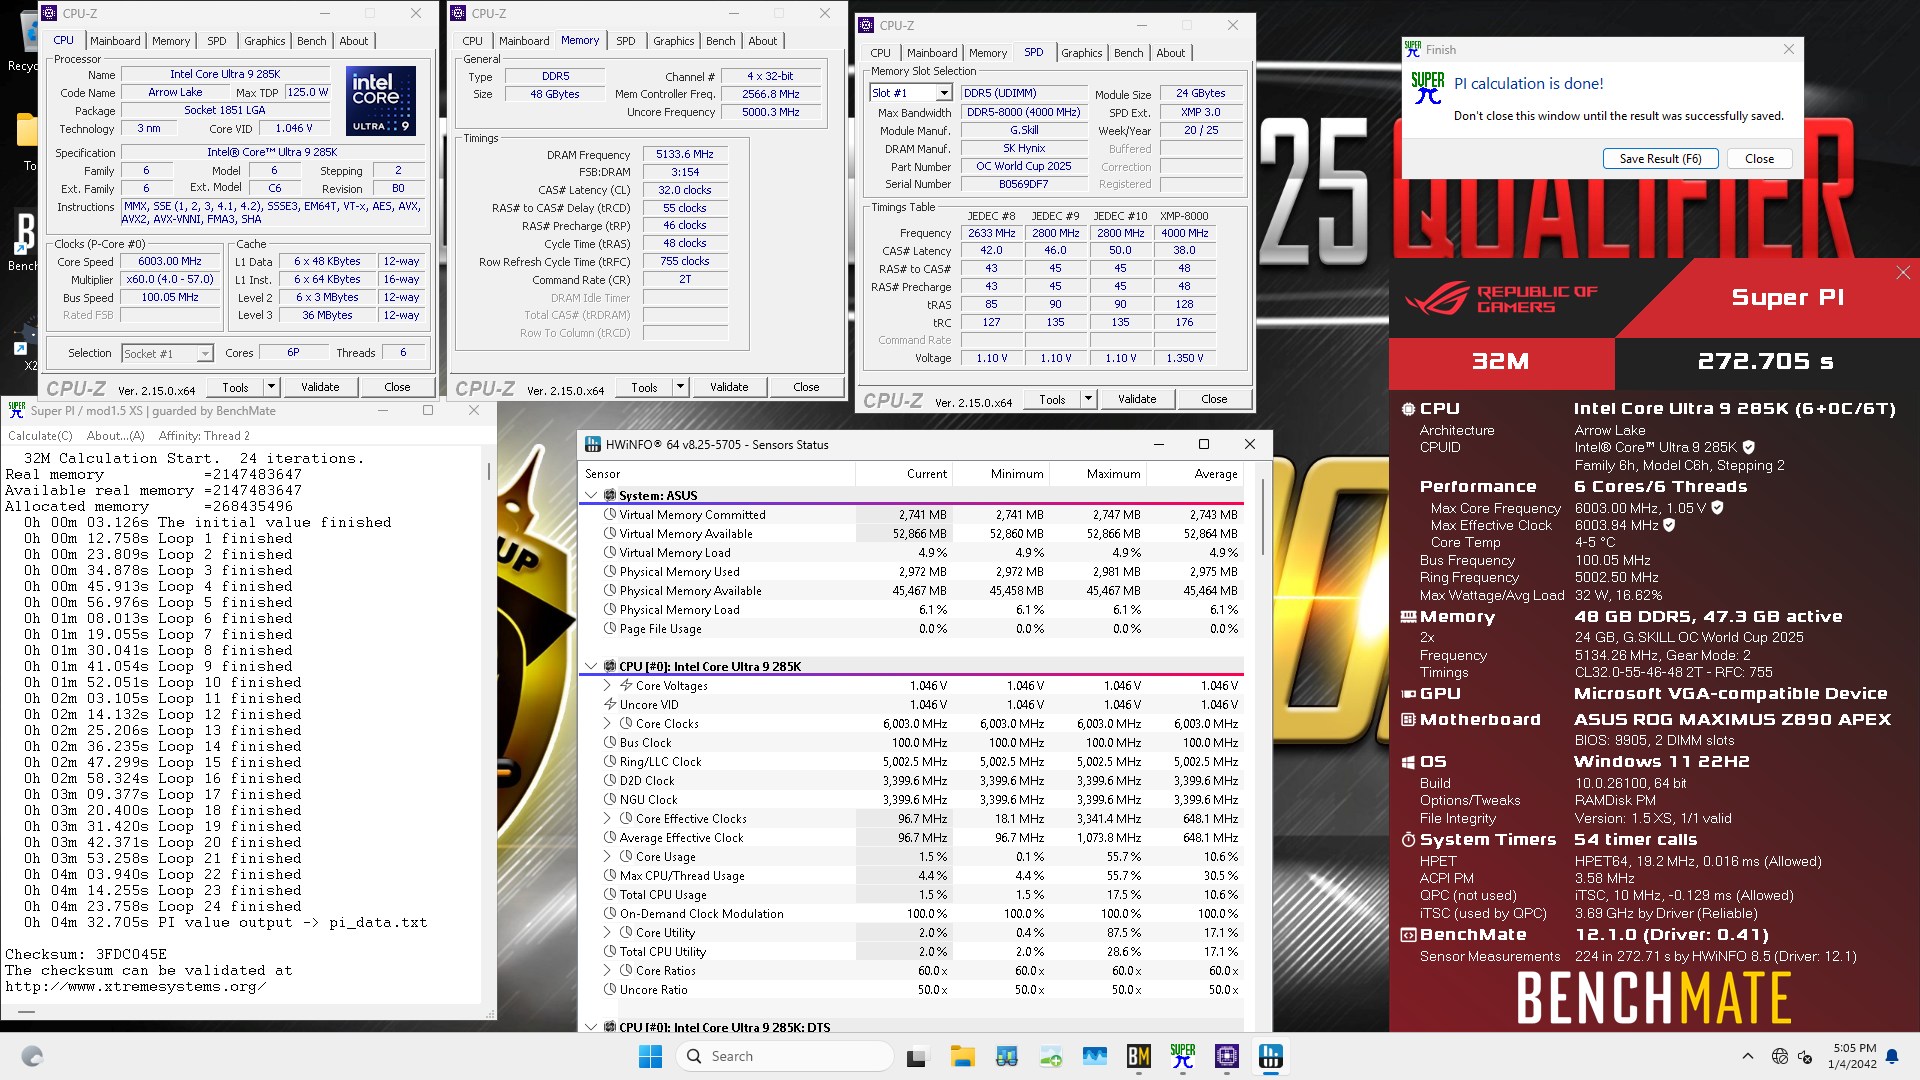Show hidden tray icons chevron
The image size is (1920, 1080).
1747,1056
